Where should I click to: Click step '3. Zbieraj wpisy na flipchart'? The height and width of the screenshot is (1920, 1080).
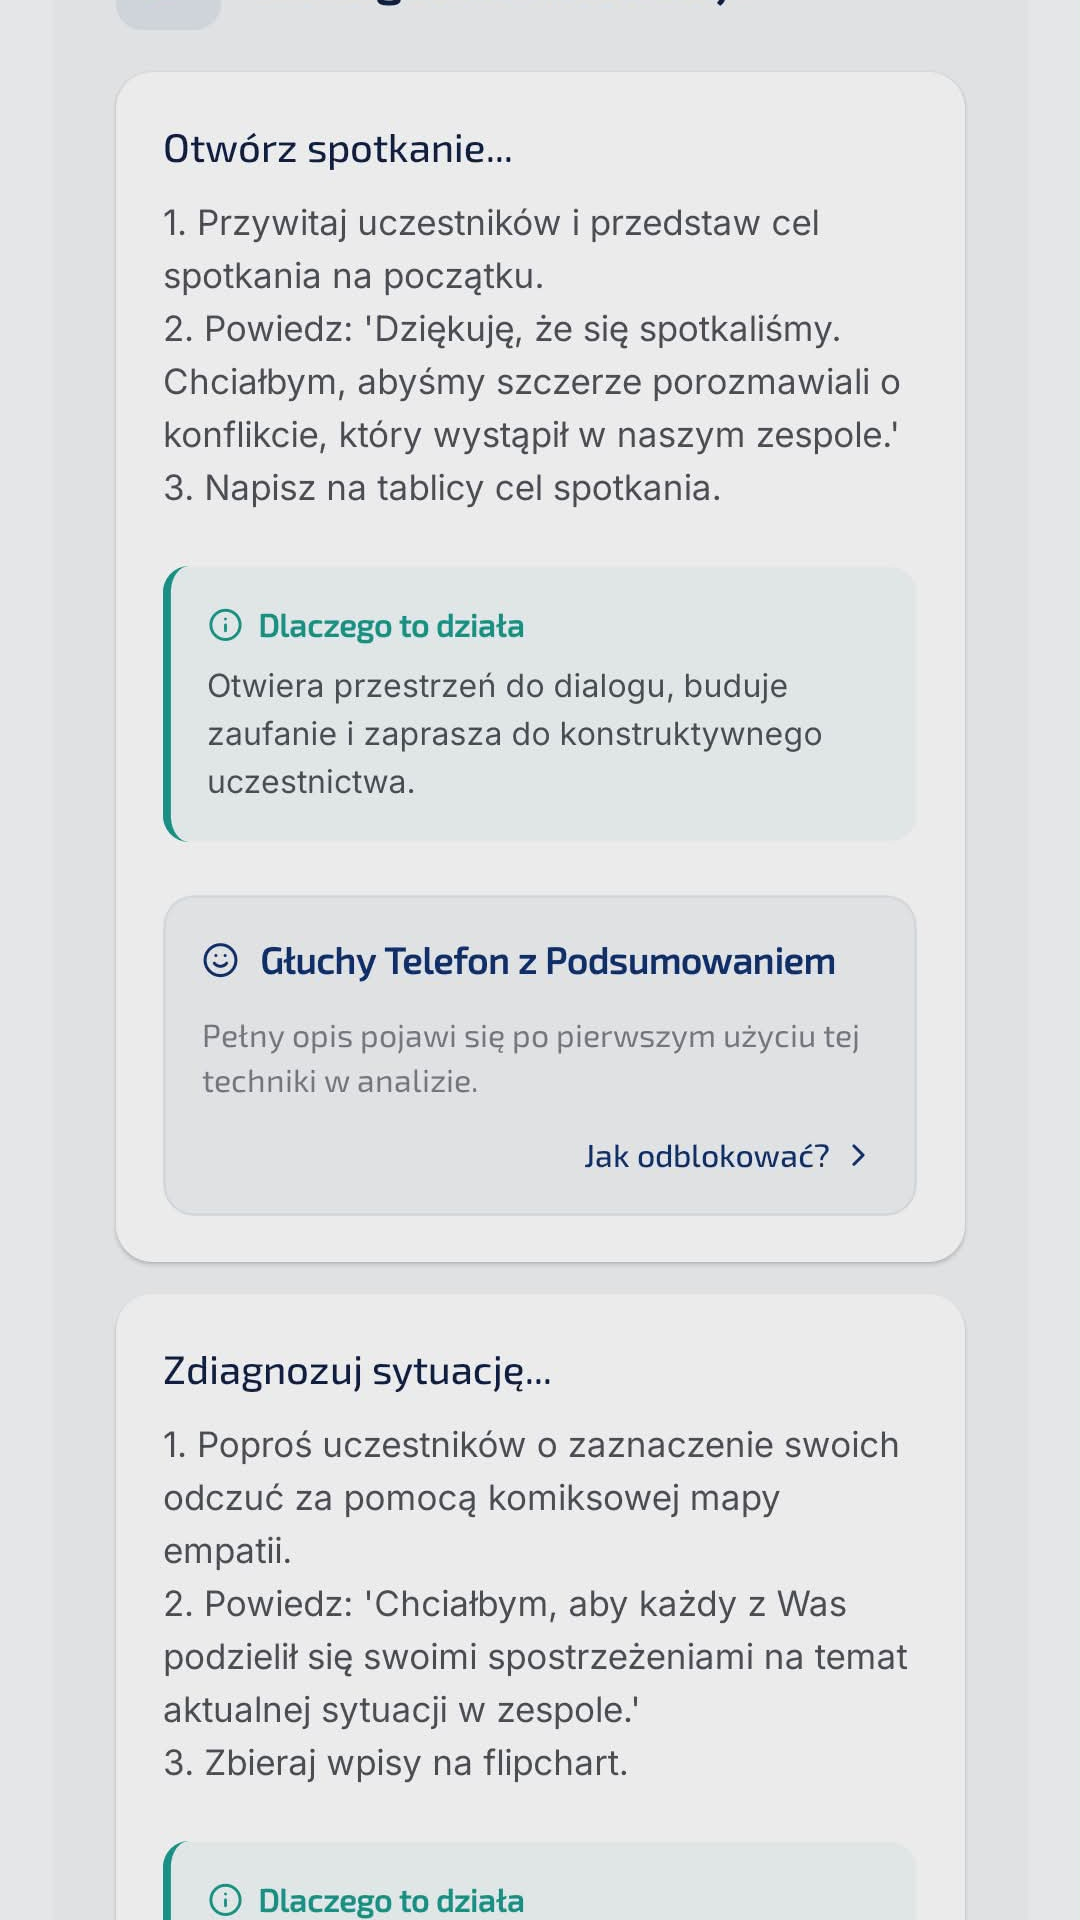click(393, 1765)
